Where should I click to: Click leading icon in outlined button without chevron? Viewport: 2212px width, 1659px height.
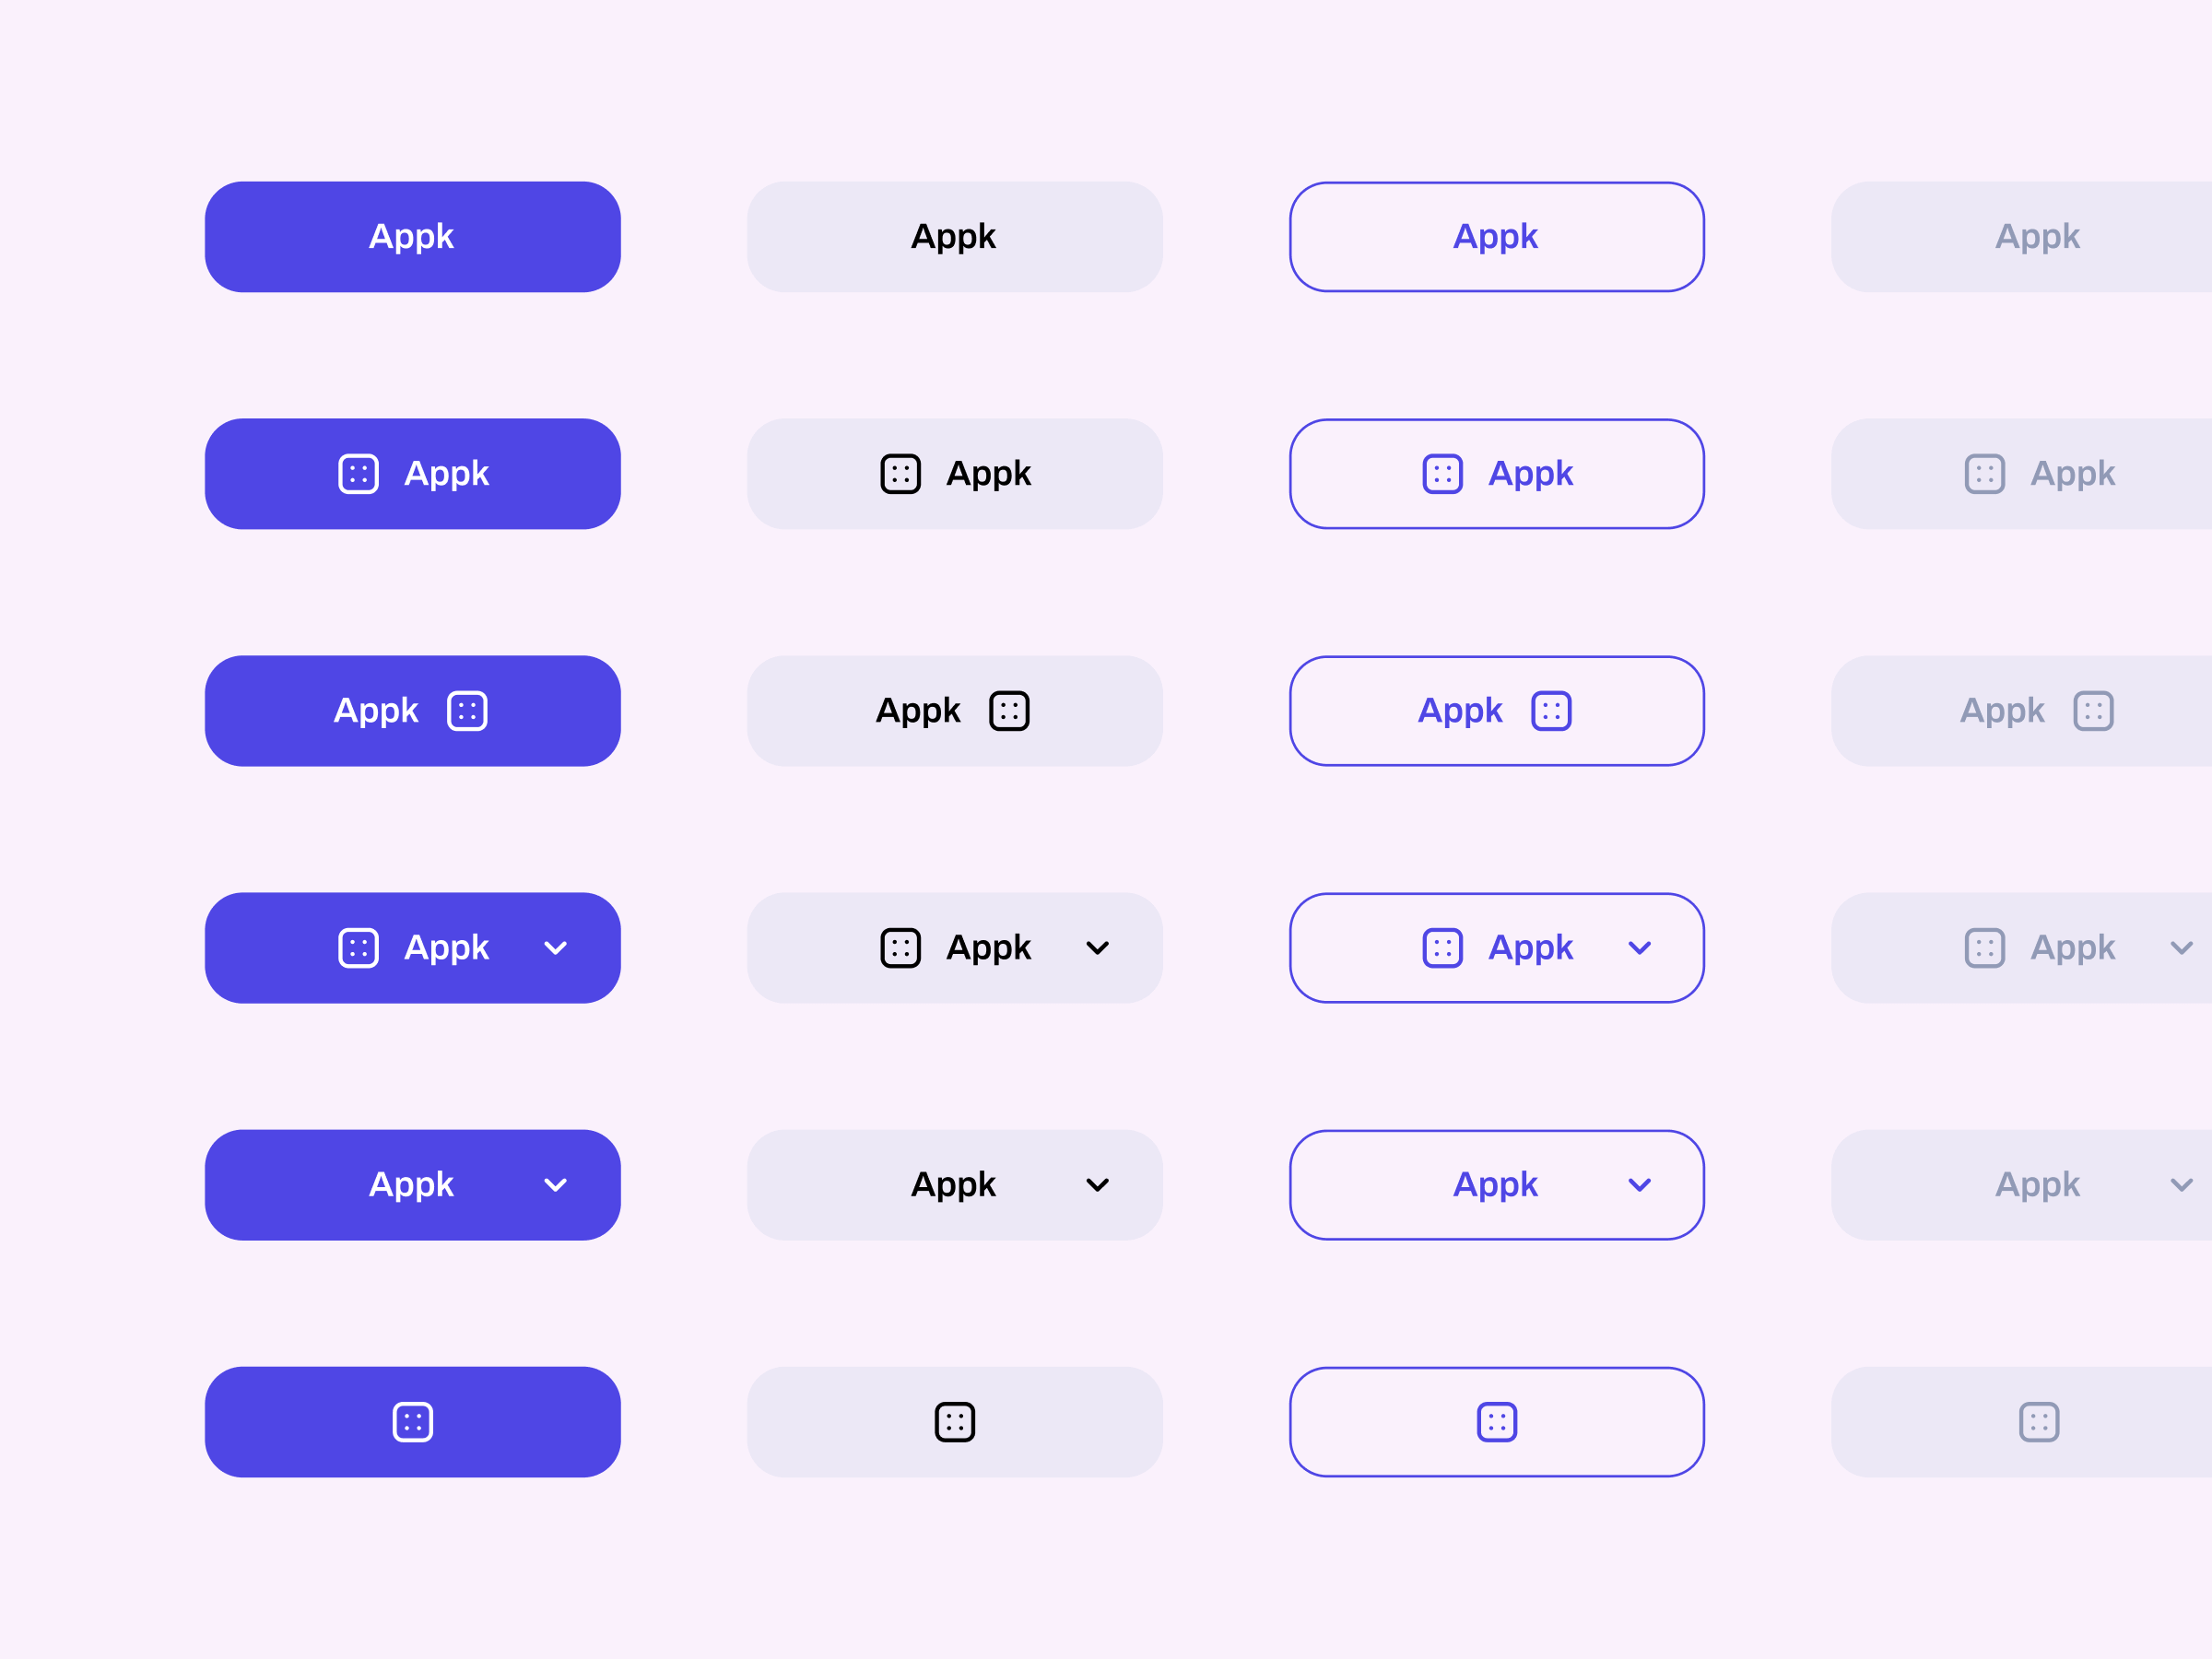1442,474
